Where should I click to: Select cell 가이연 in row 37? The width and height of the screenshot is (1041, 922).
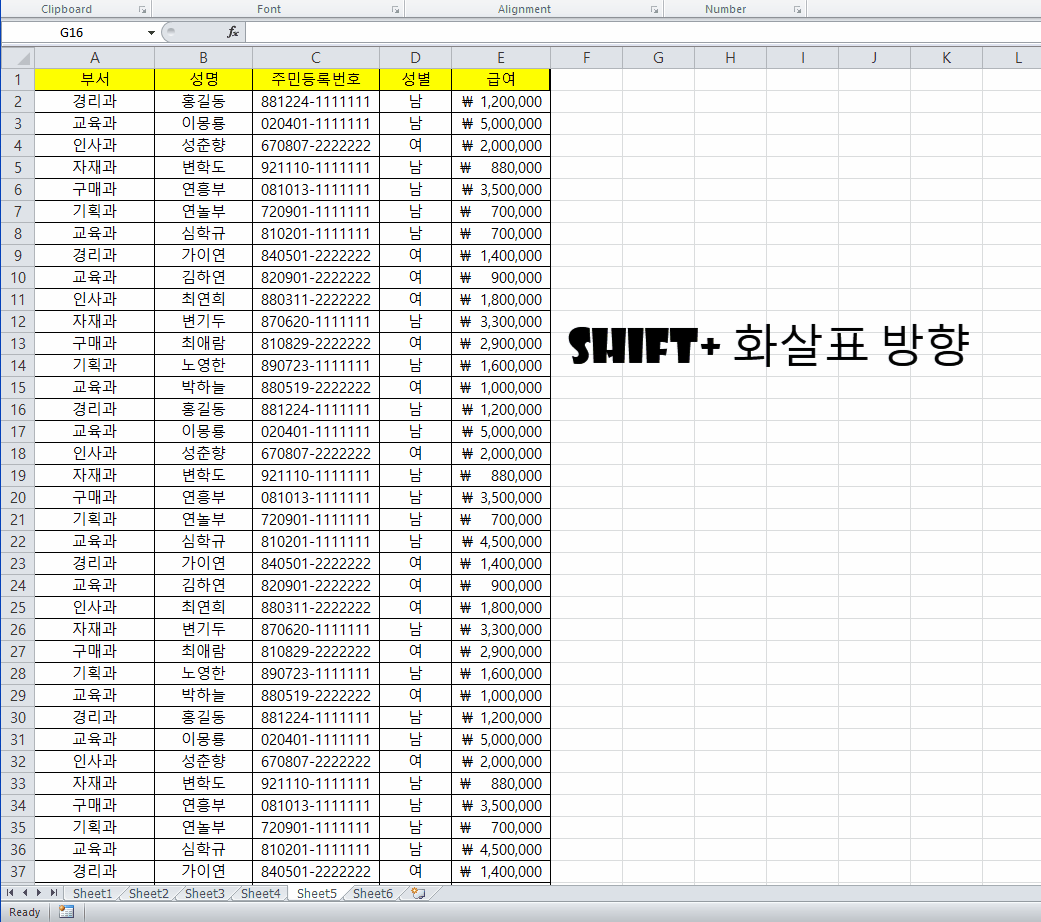[203, 872]
